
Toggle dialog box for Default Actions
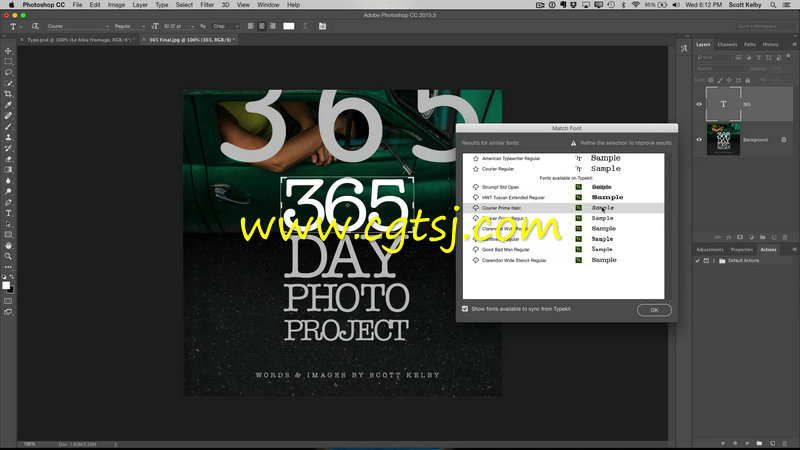click(706, 261)
